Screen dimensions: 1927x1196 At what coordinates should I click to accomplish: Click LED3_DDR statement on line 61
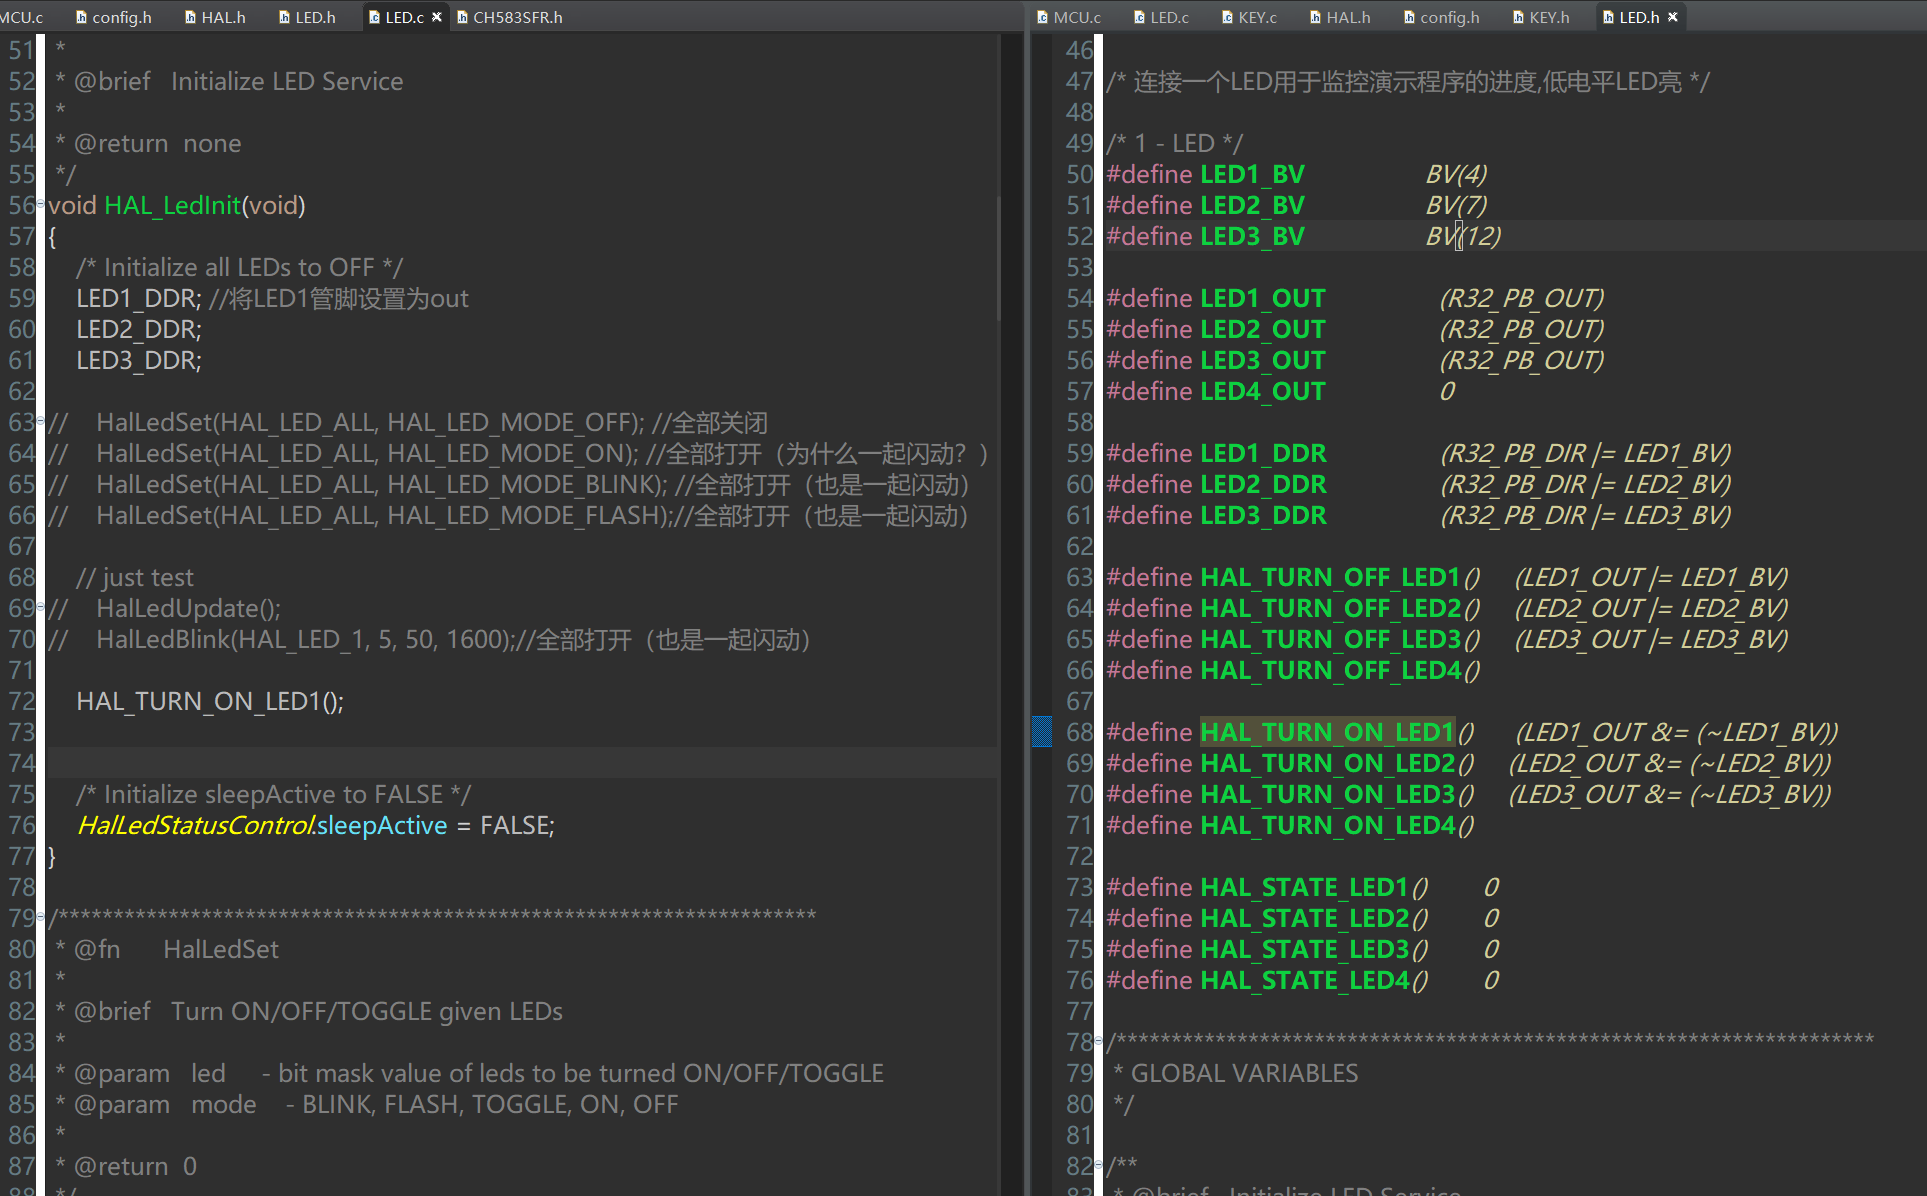tap(139, 360)
